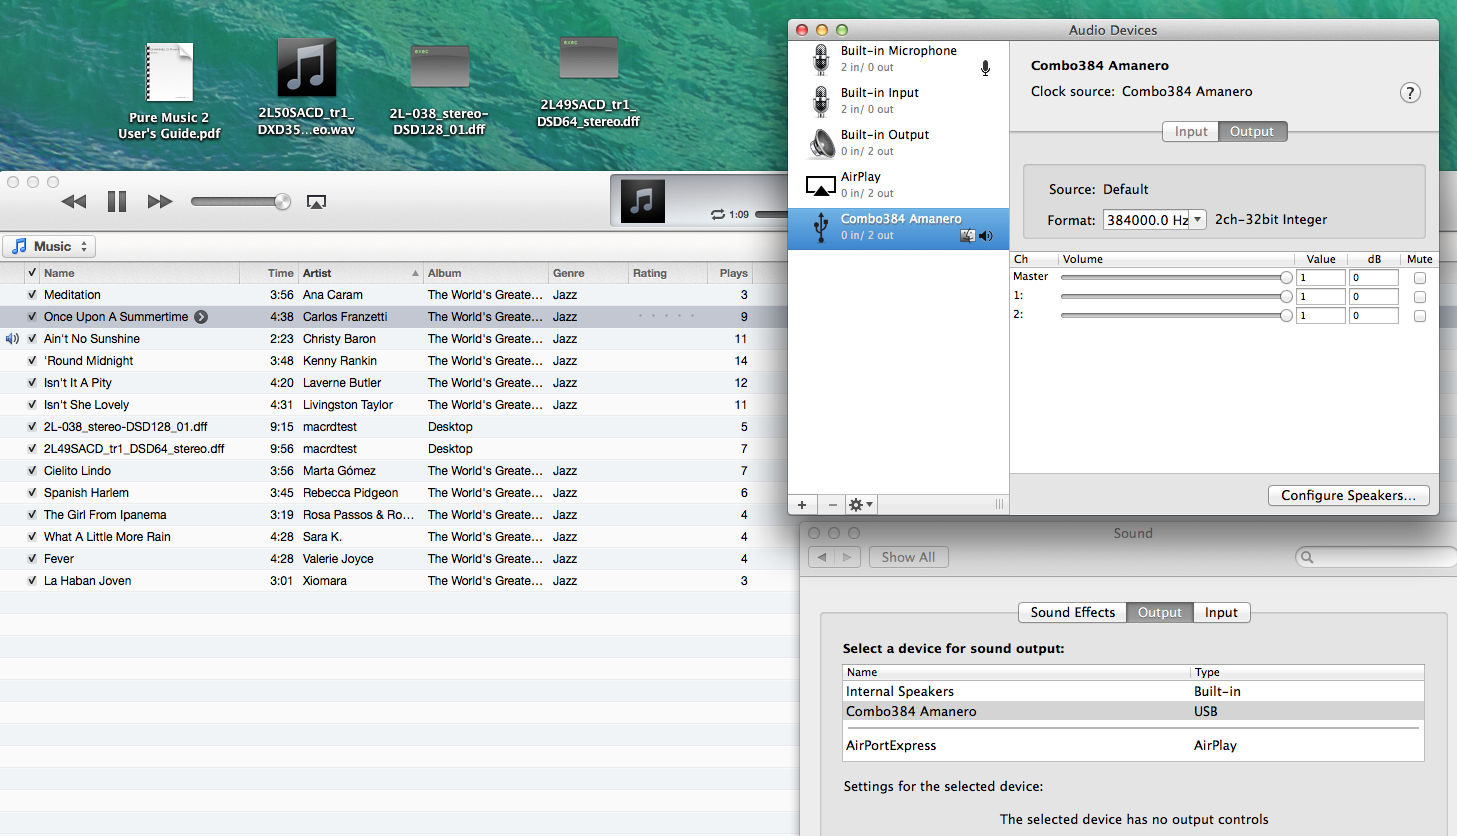Click the album artwork thumbnail in iTunes
Image resolution: width=1457 pixels, height=836 pixels.
[643, 201]
